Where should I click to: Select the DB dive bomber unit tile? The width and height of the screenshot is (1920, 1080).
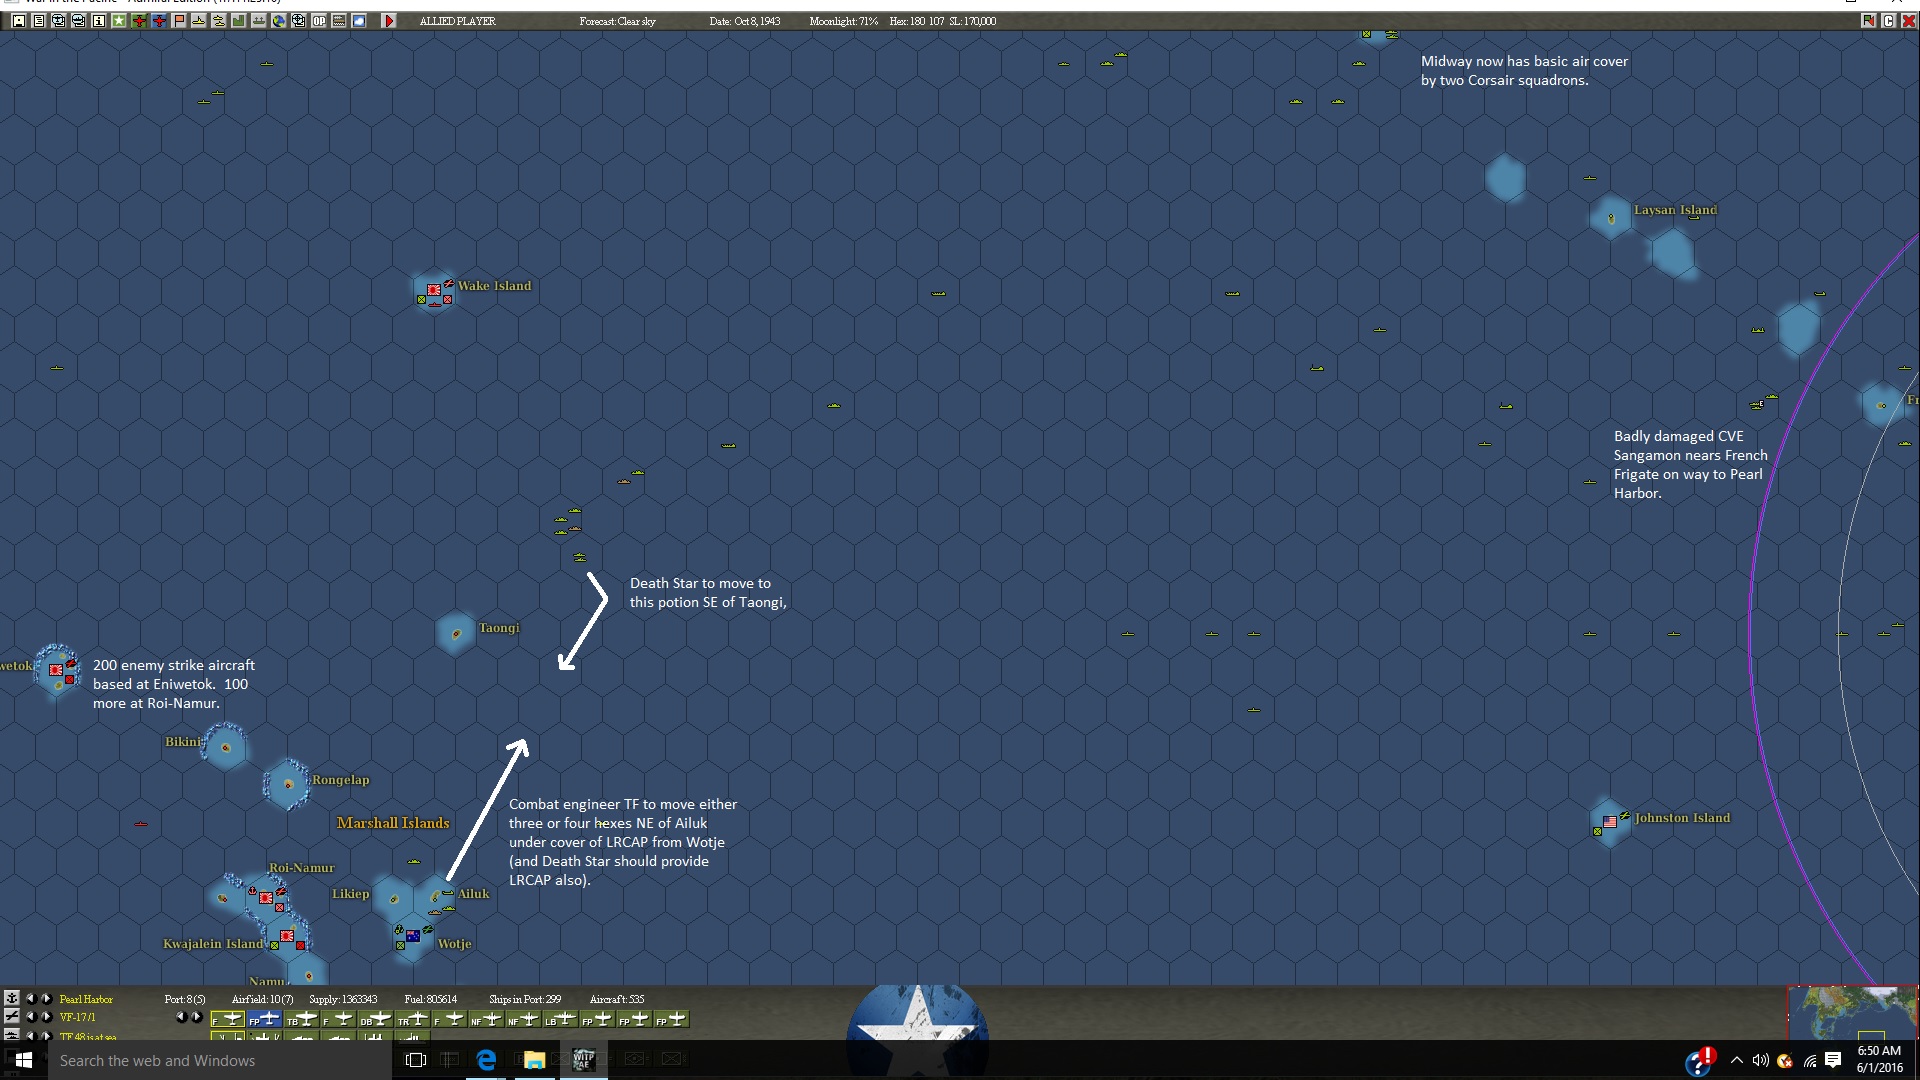(x=374, y=1020)
